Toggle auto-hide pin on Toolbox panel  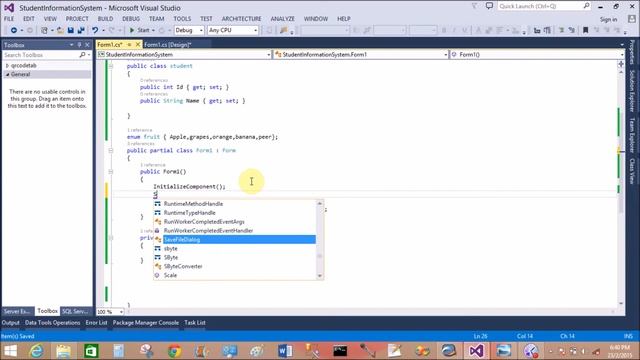pos(80,45)
